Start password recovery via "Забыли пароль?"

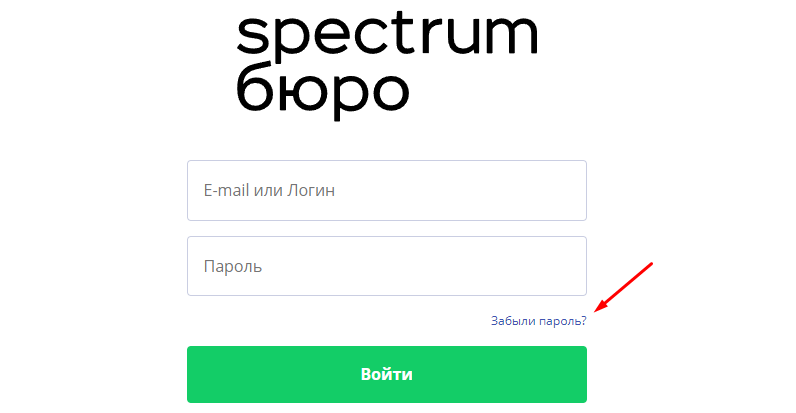(538, 321)
